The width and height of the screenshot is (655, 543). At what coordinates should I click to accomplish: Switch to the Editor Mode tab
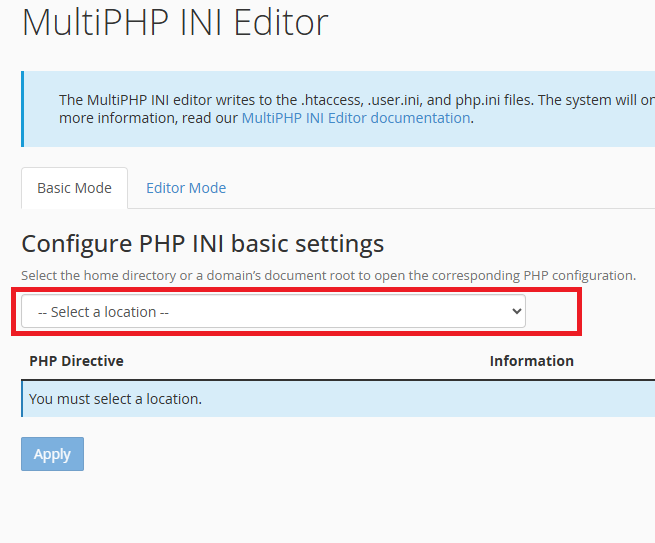[186, 188]
